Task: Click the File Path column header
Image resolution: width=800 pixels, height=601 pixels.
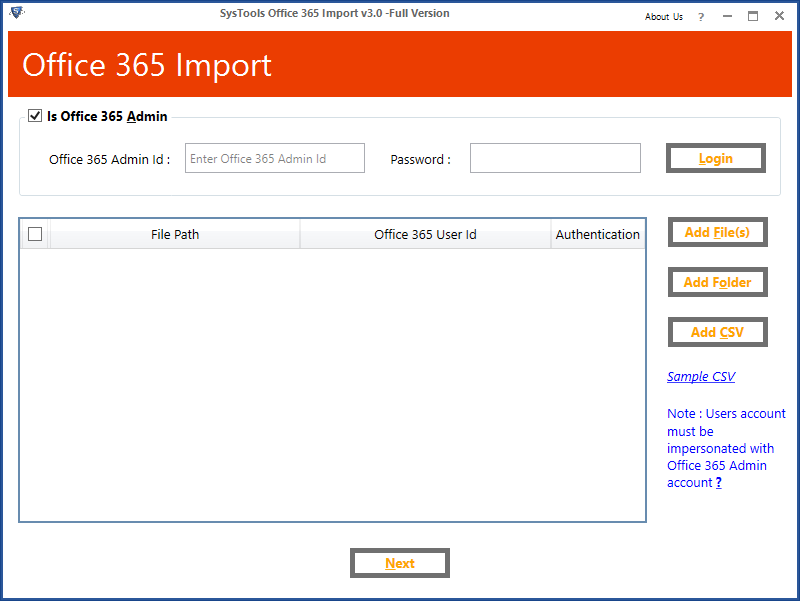Action: click(175, 235)
